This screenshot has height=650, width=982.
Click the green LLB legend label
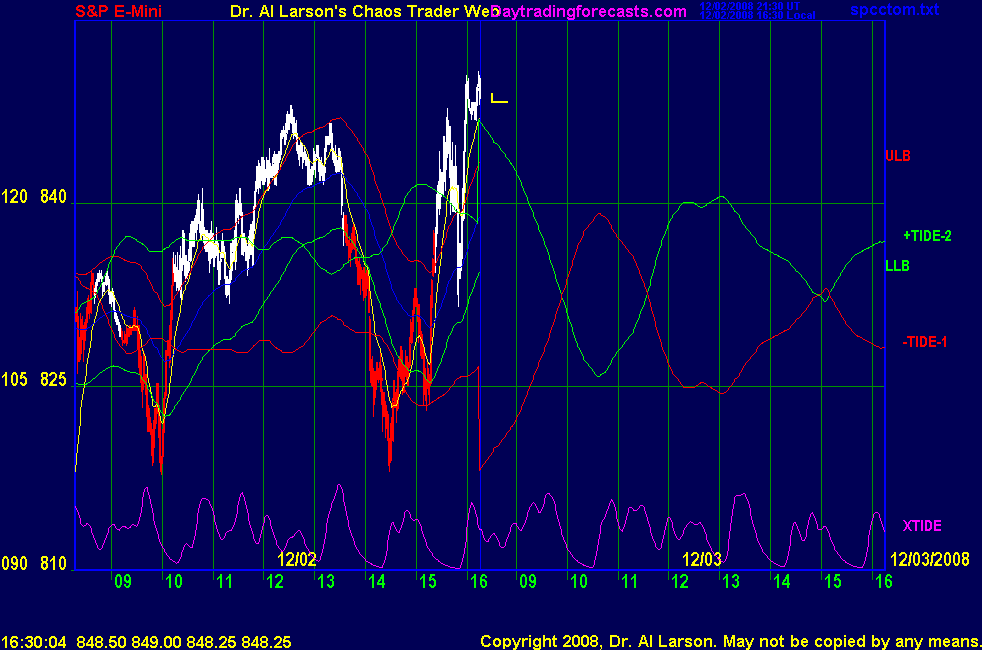coord(896,266)
